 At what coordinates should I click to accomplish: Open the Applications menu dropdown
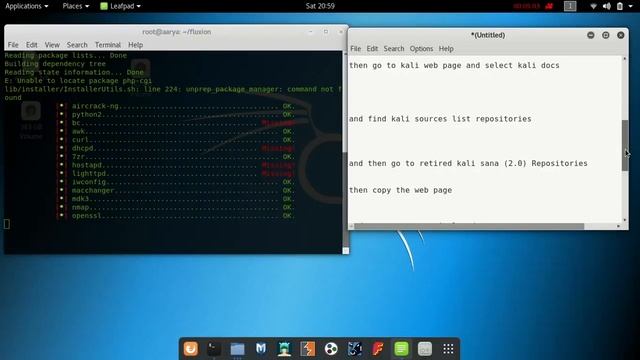[x=27, y=6]
